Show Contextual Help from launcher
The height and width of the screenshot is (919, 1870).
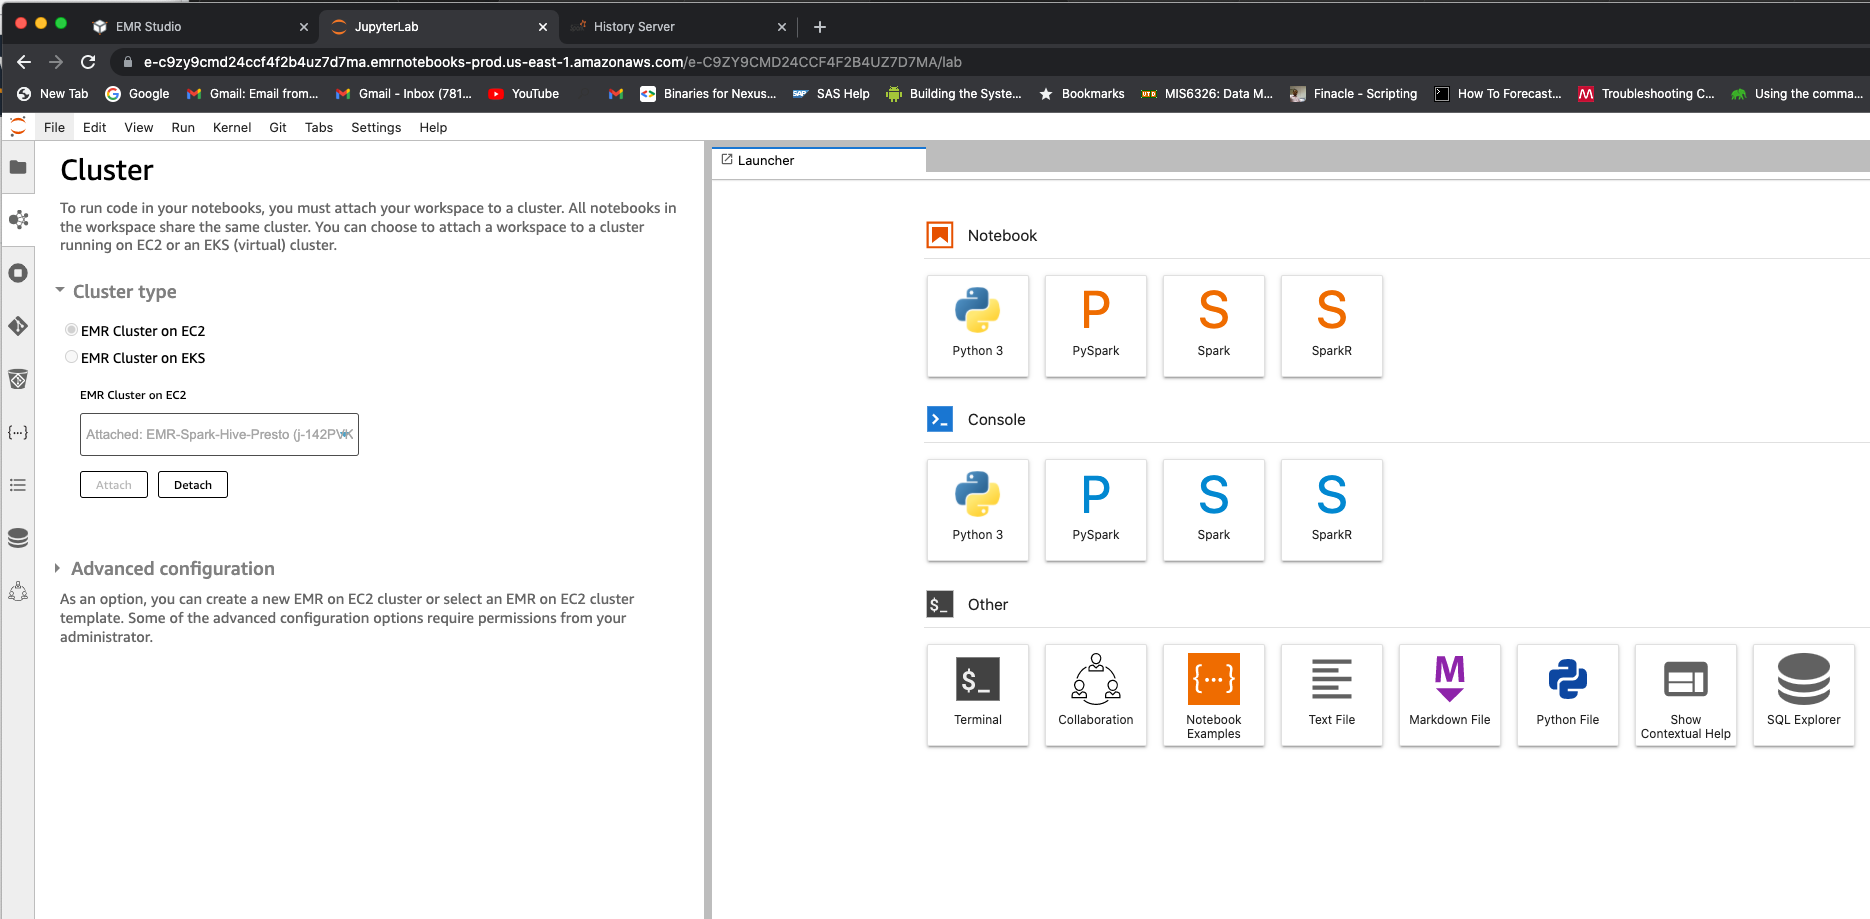click(1686, 695)
